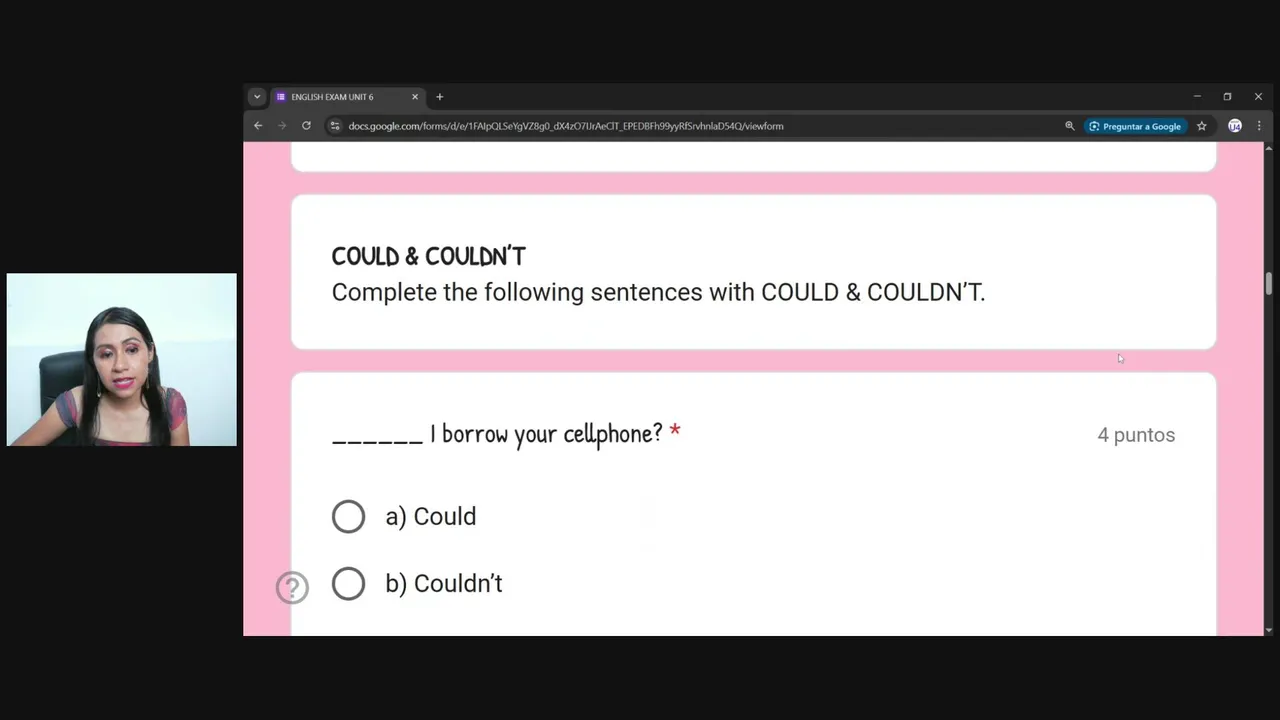Click the scrollbar down arrow

click(1269, 630)
